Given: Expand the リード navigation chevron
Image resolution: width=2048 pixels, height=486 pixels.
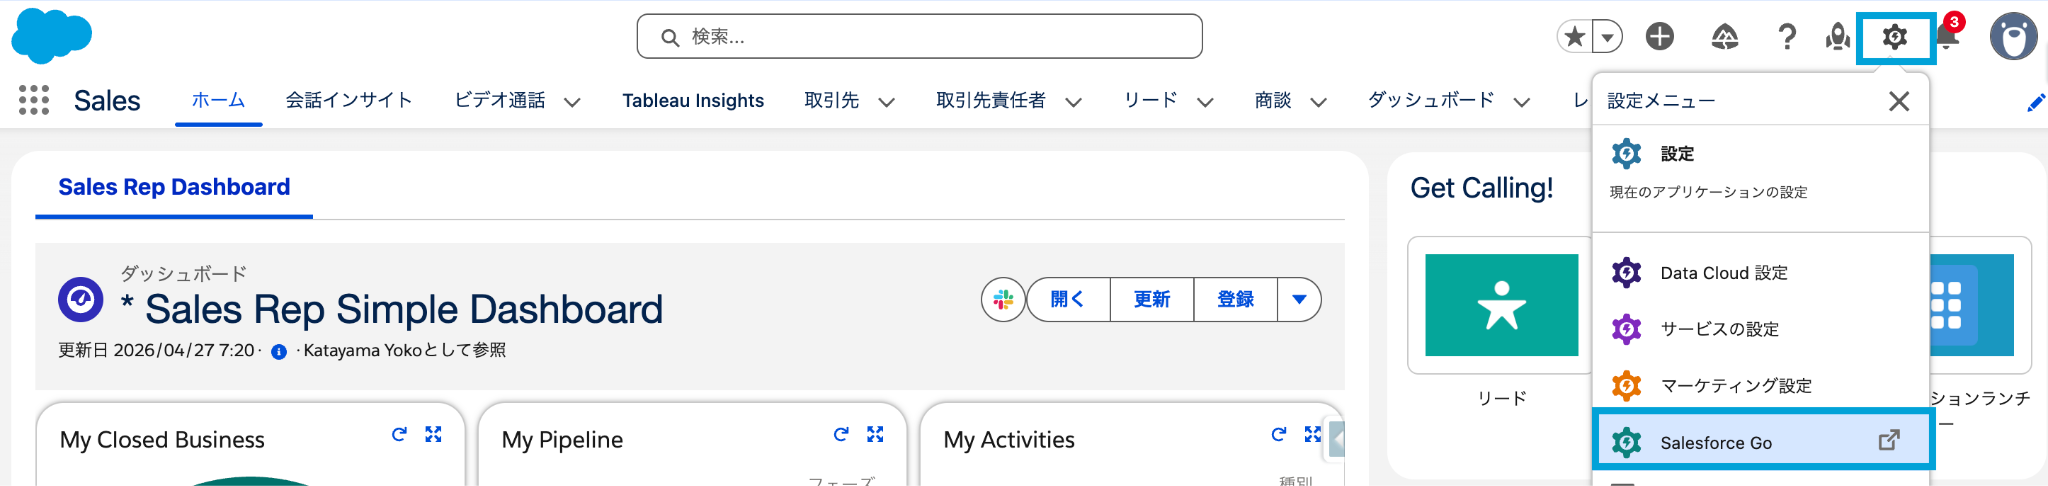Looking at the screenshot, I should point(1205,101).
